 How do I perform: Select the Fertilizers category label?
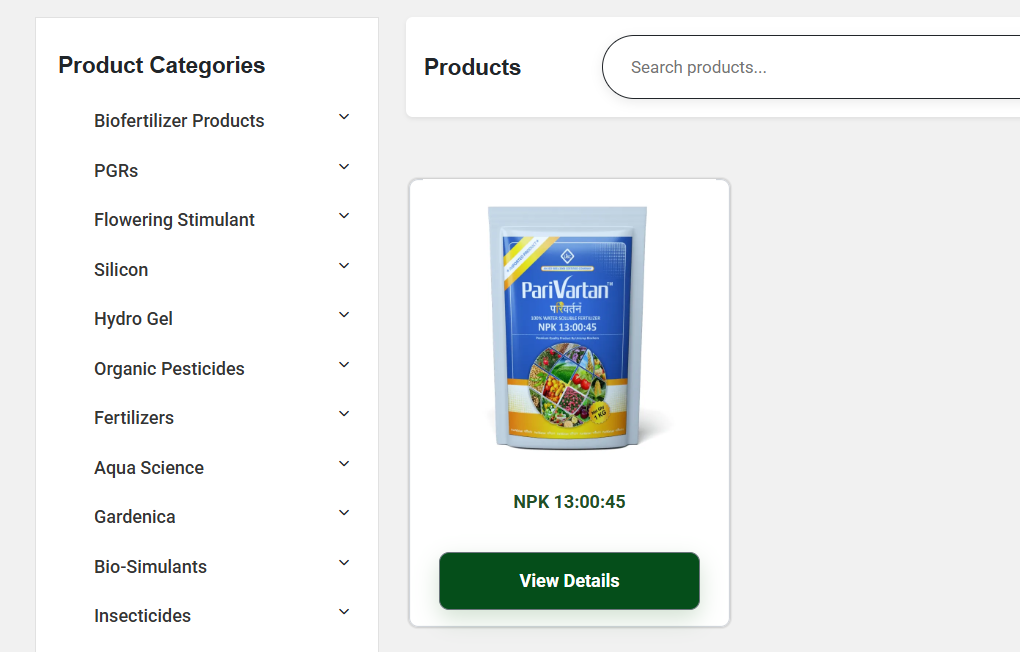[134, 418]
